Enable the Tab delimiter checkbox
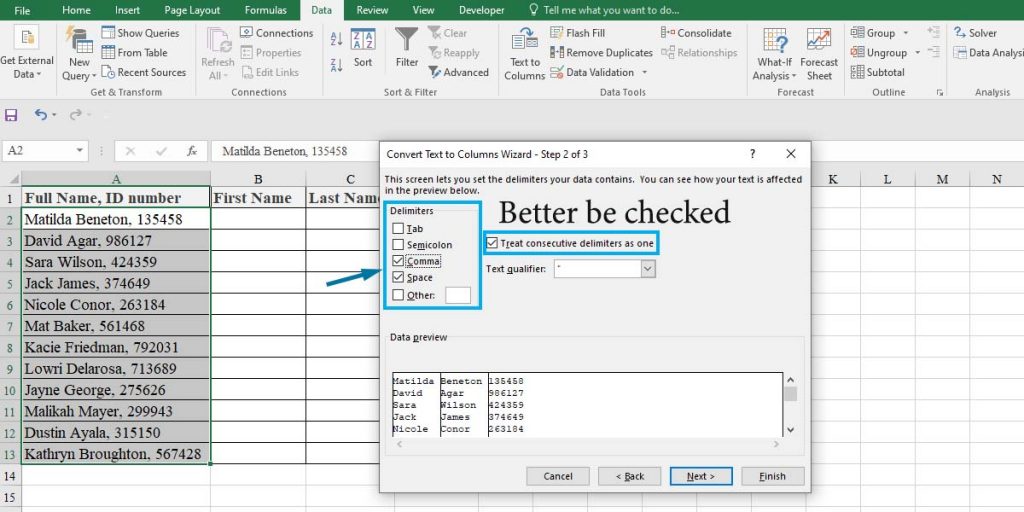1024x512 pixels. 398,229
